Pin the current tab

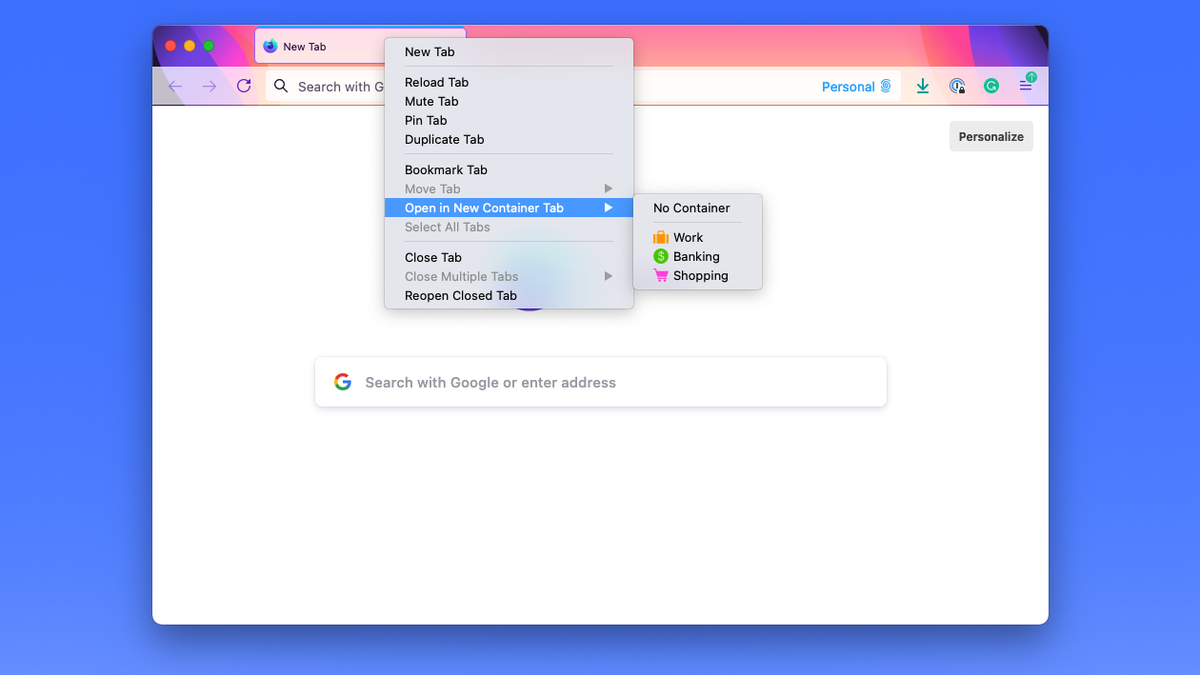pyautogui.click(x=424, y=120)
